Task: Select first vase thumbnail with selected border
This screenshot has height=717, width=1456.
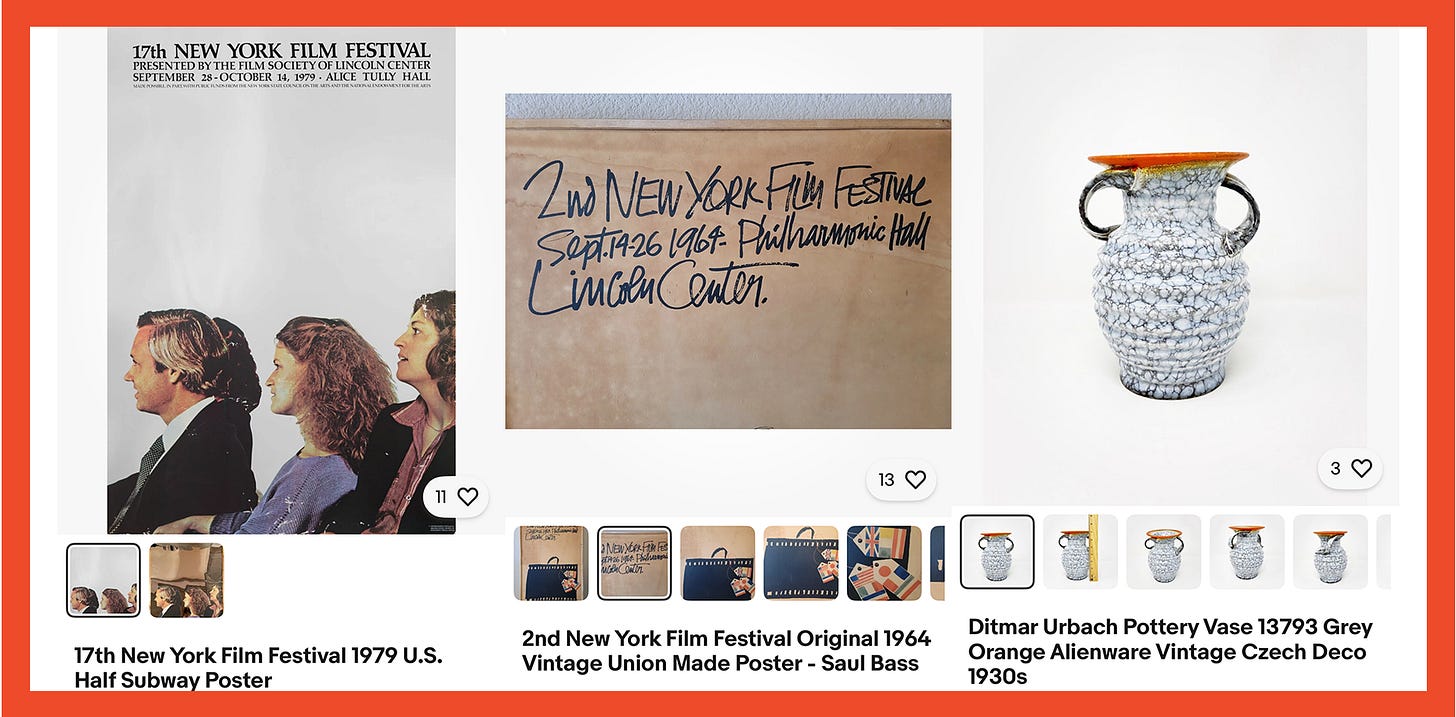Action: tap(997, 552)
